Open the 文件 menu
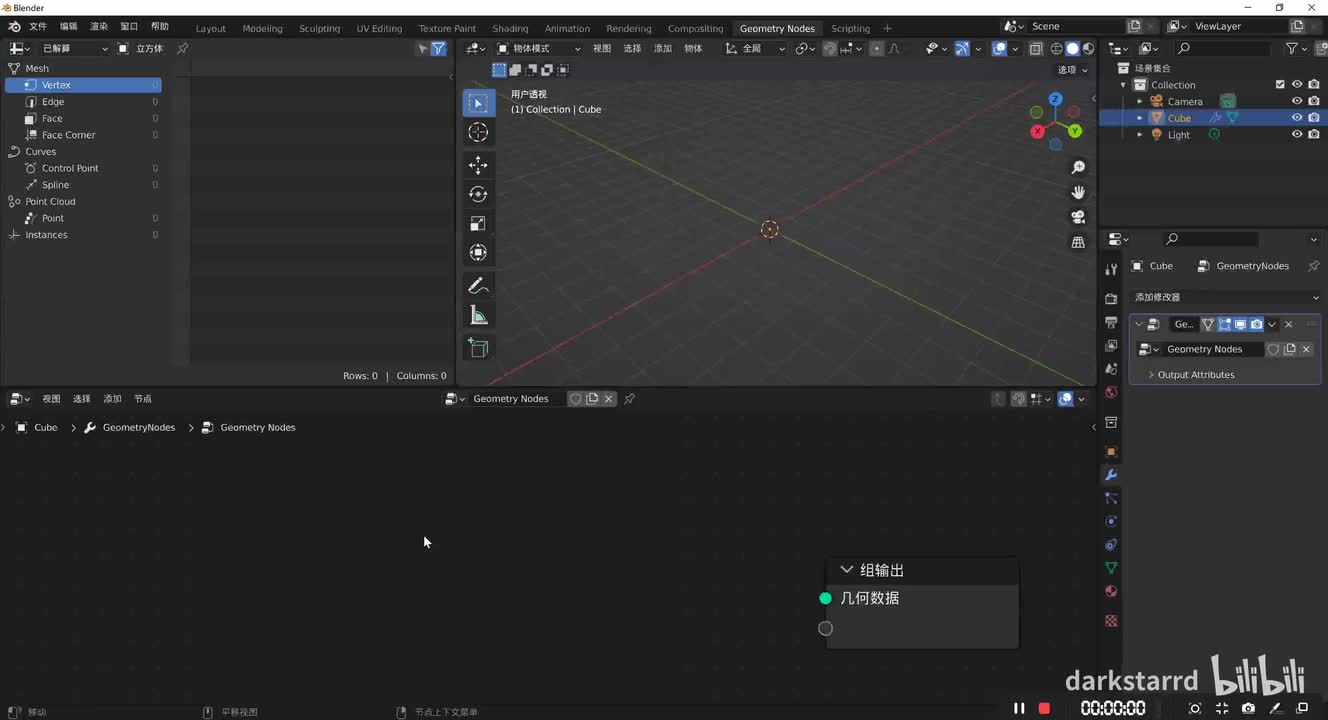The height and width of the screenshot is (720, 1328). tap(38, 26)
